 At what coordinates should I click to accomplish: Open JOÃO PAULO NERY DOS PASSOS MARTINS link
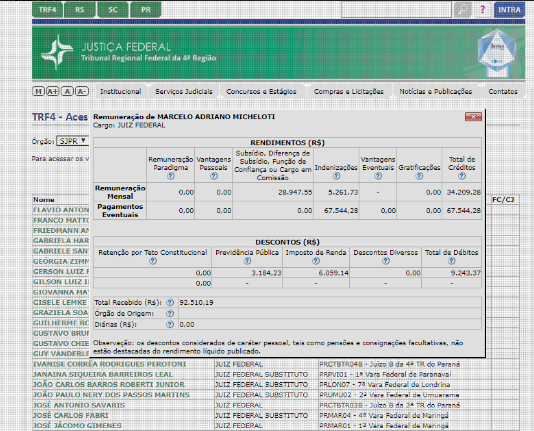(111, 395)
